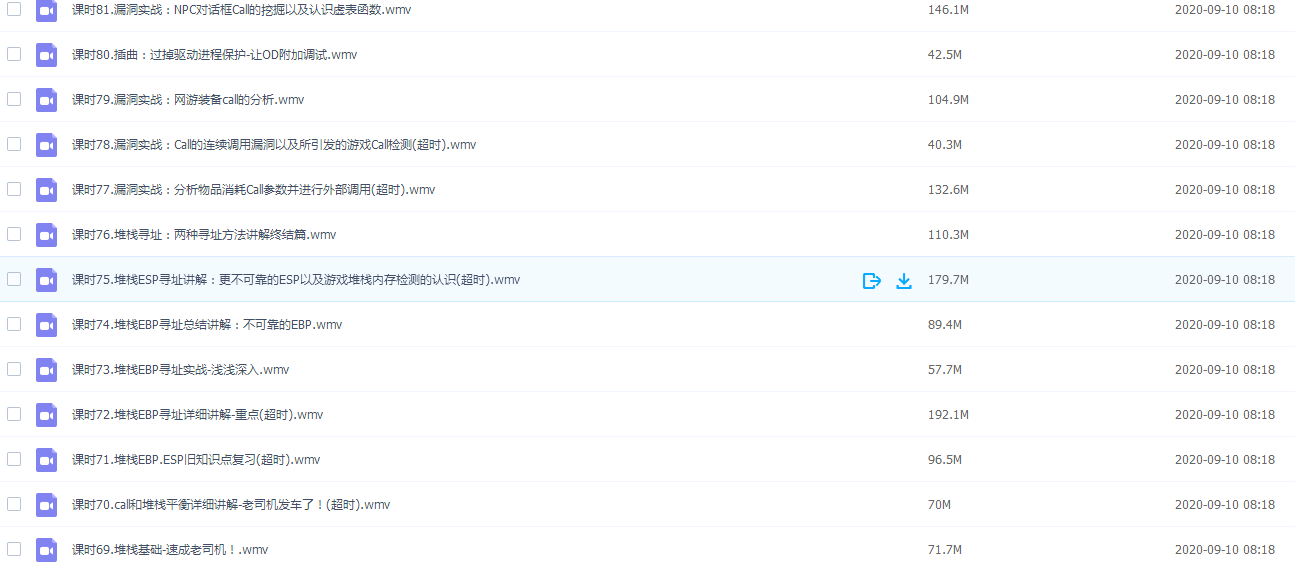Screen dimensions: 1295x568
Task: Select checkbox beside 课时79 网游装备call
Action: pos(14,99)
